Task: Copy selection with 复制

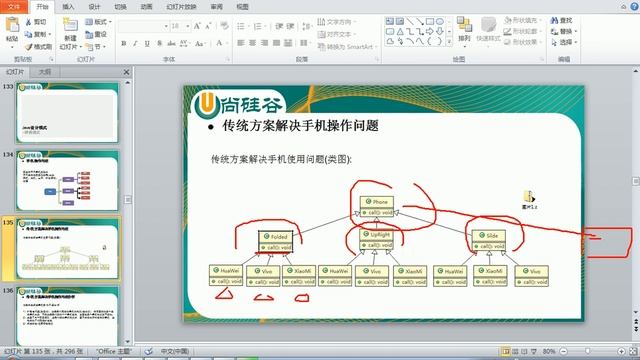Action: pos(38,34)
